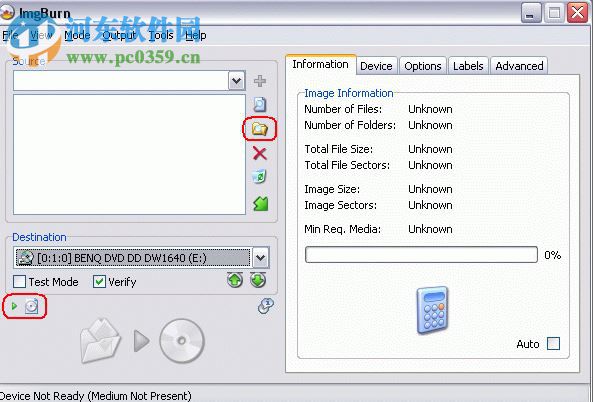594x402 pixels.
Task: Browse for a folder to add
Action: click(259, 129)
